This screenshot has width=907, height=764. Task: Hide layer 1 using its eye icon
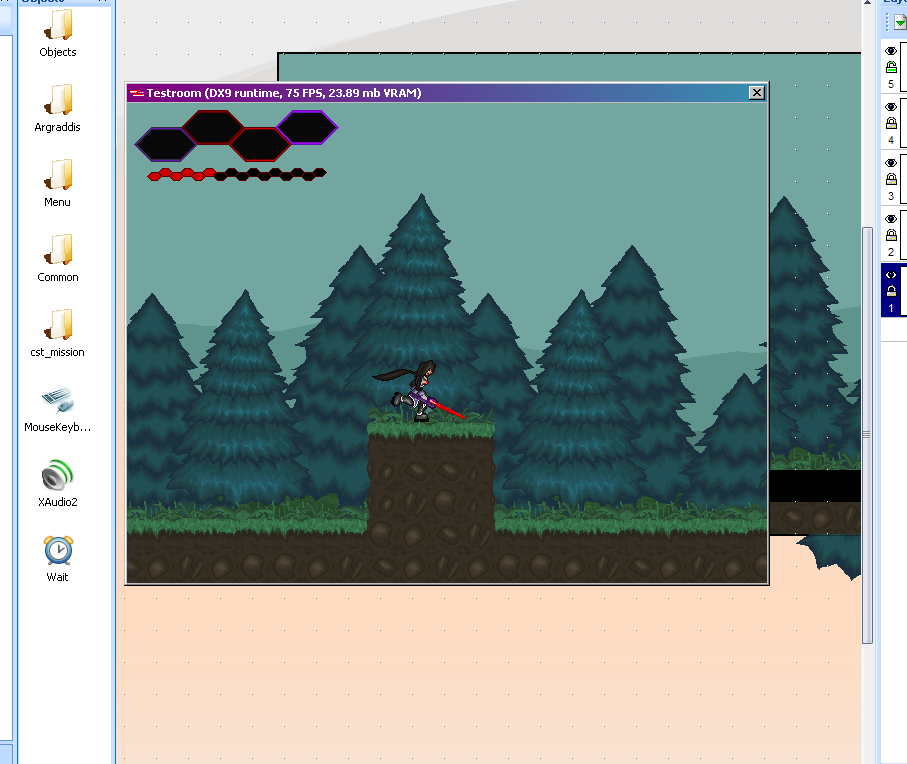coord(891,275)
